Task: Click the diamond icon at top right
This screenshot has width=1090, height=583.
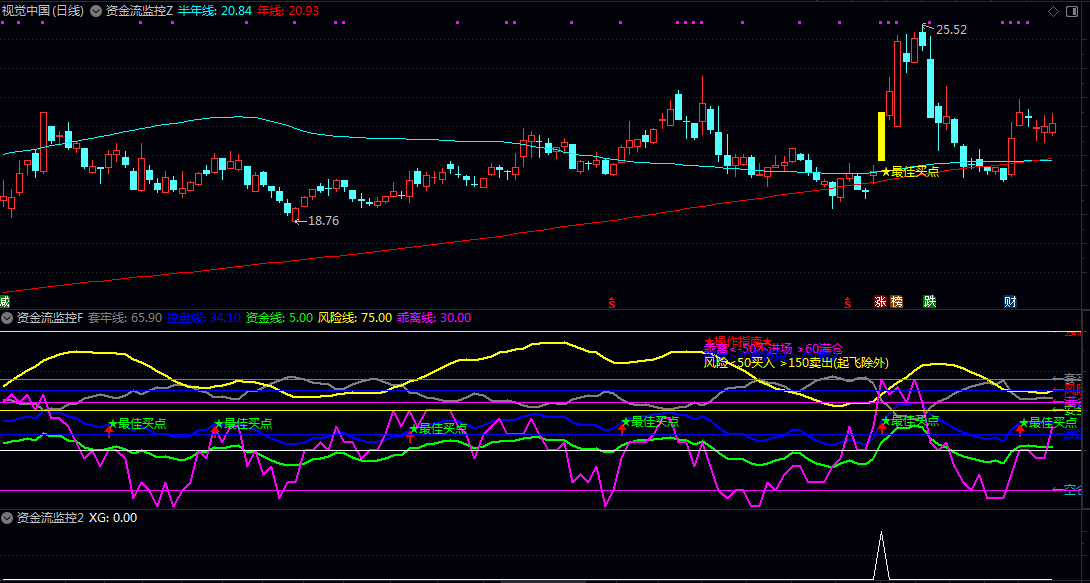Action: point(1053,10)
